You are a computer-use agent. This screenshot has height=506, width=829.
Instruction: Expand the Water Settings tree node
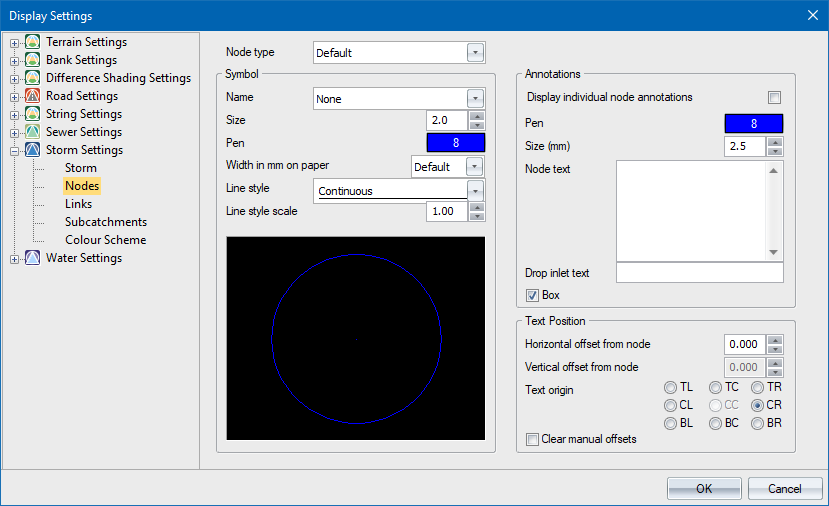pos(14,259)
